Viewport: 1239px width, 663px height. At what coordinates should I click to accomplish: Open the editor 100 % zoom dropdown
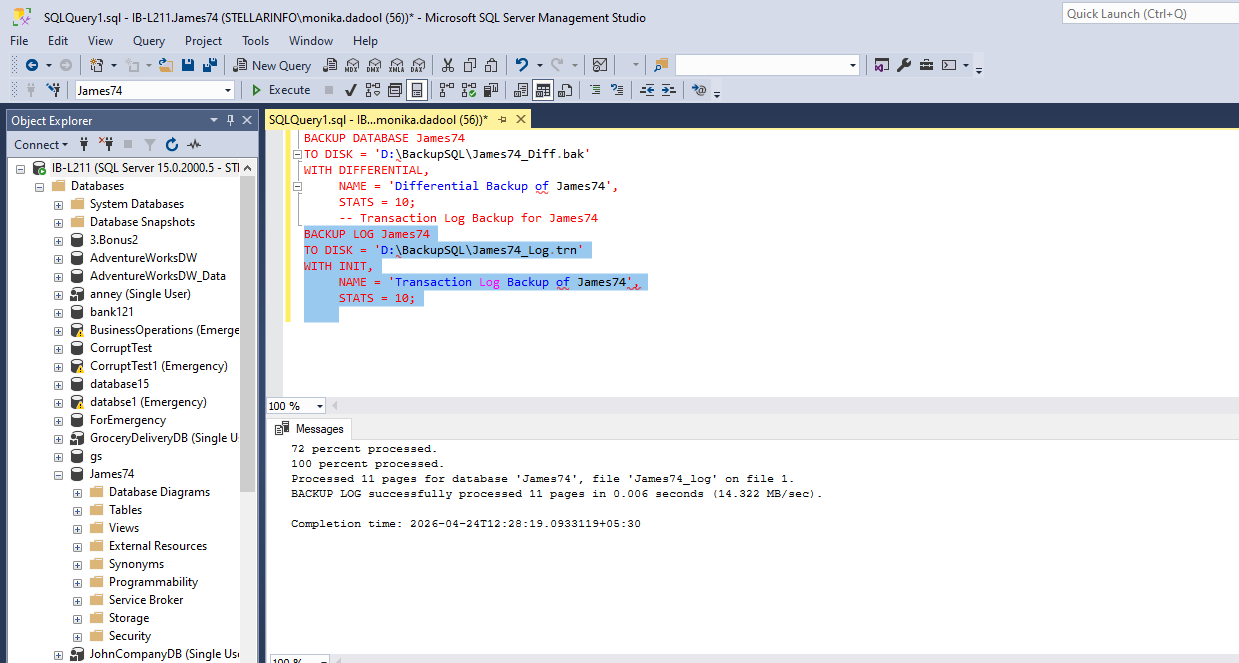coord(320,406)
